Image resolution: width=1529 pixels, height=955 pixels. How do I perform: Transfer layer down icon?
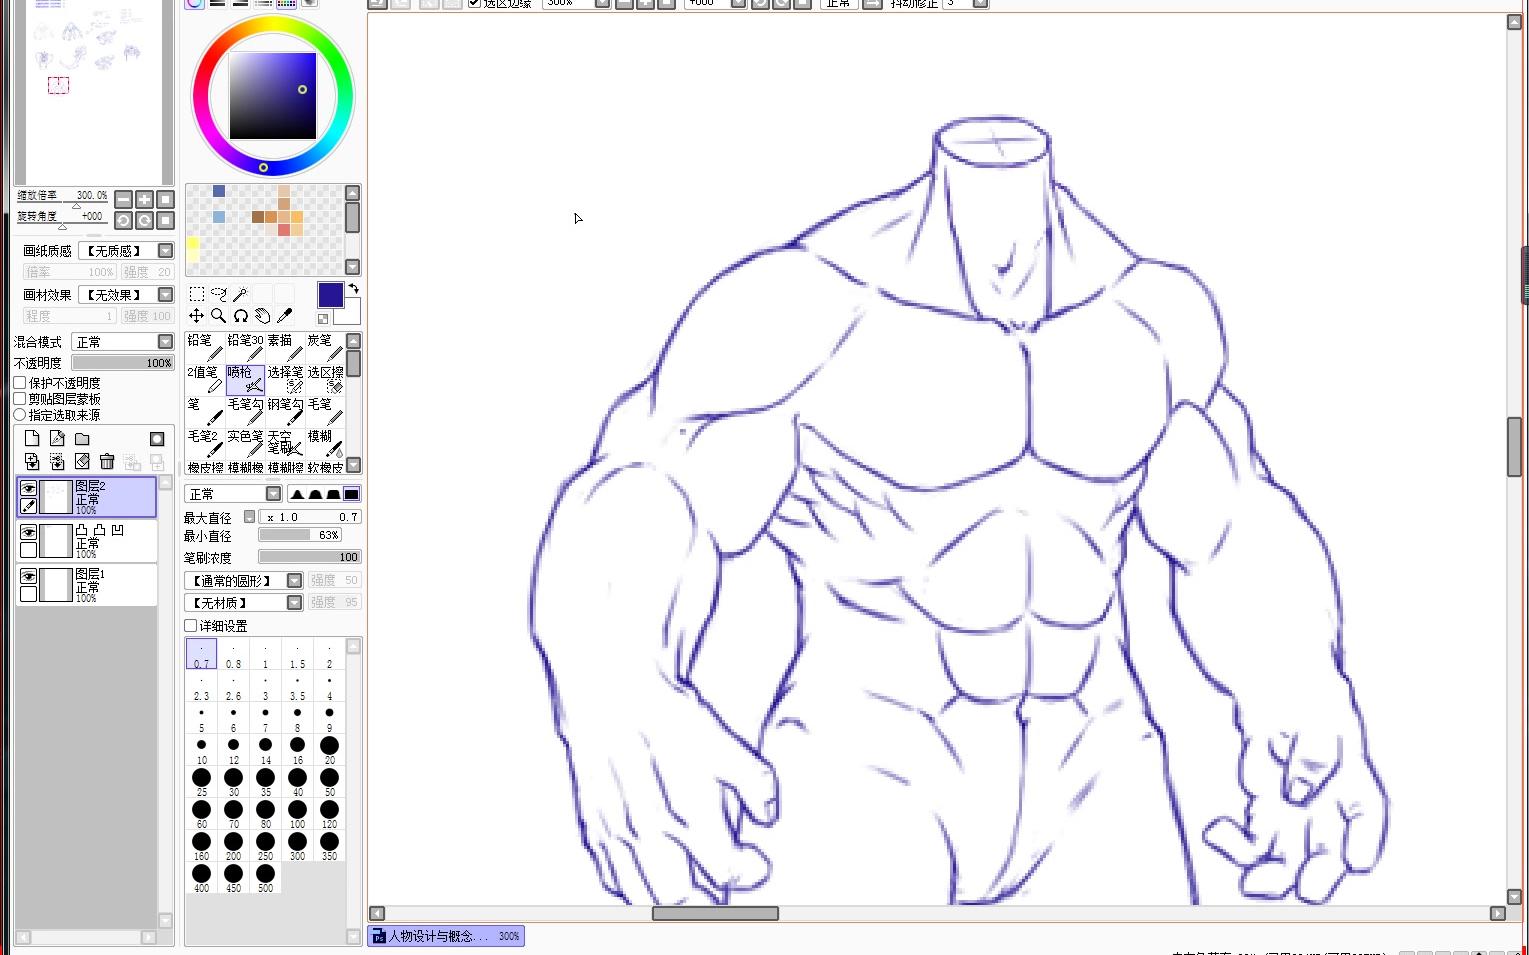click(x=32, y=461)
